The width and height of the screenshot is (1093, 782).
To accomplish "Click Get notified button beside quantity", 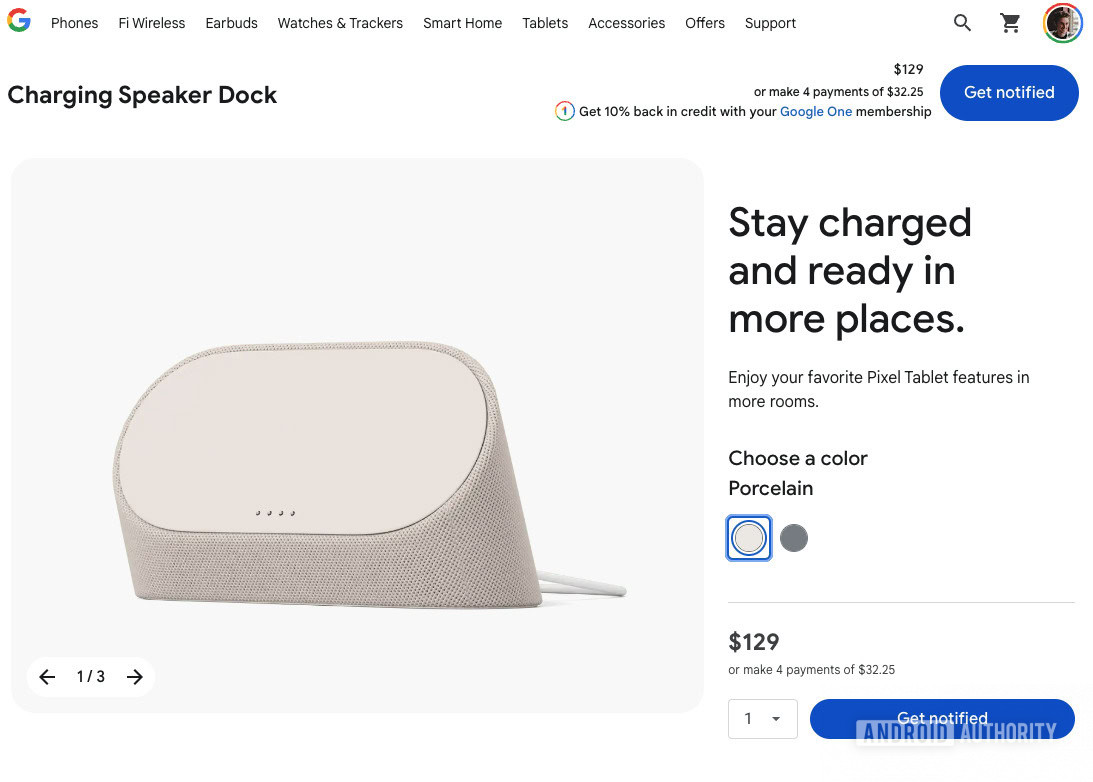I will 942,719.
